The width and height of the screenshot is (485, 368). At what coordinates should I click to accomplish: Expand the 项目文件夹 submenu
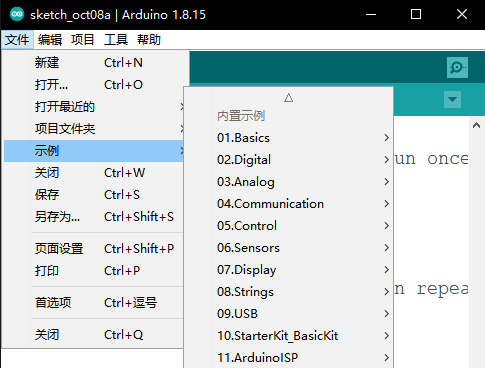coord(94,129)
